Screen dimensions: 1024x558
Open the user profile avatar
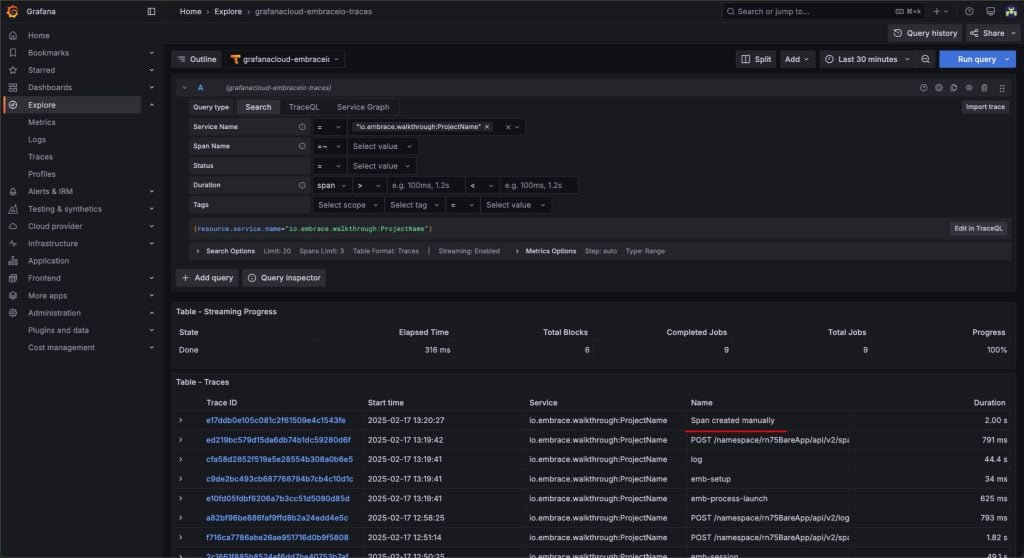[1011, 12]
